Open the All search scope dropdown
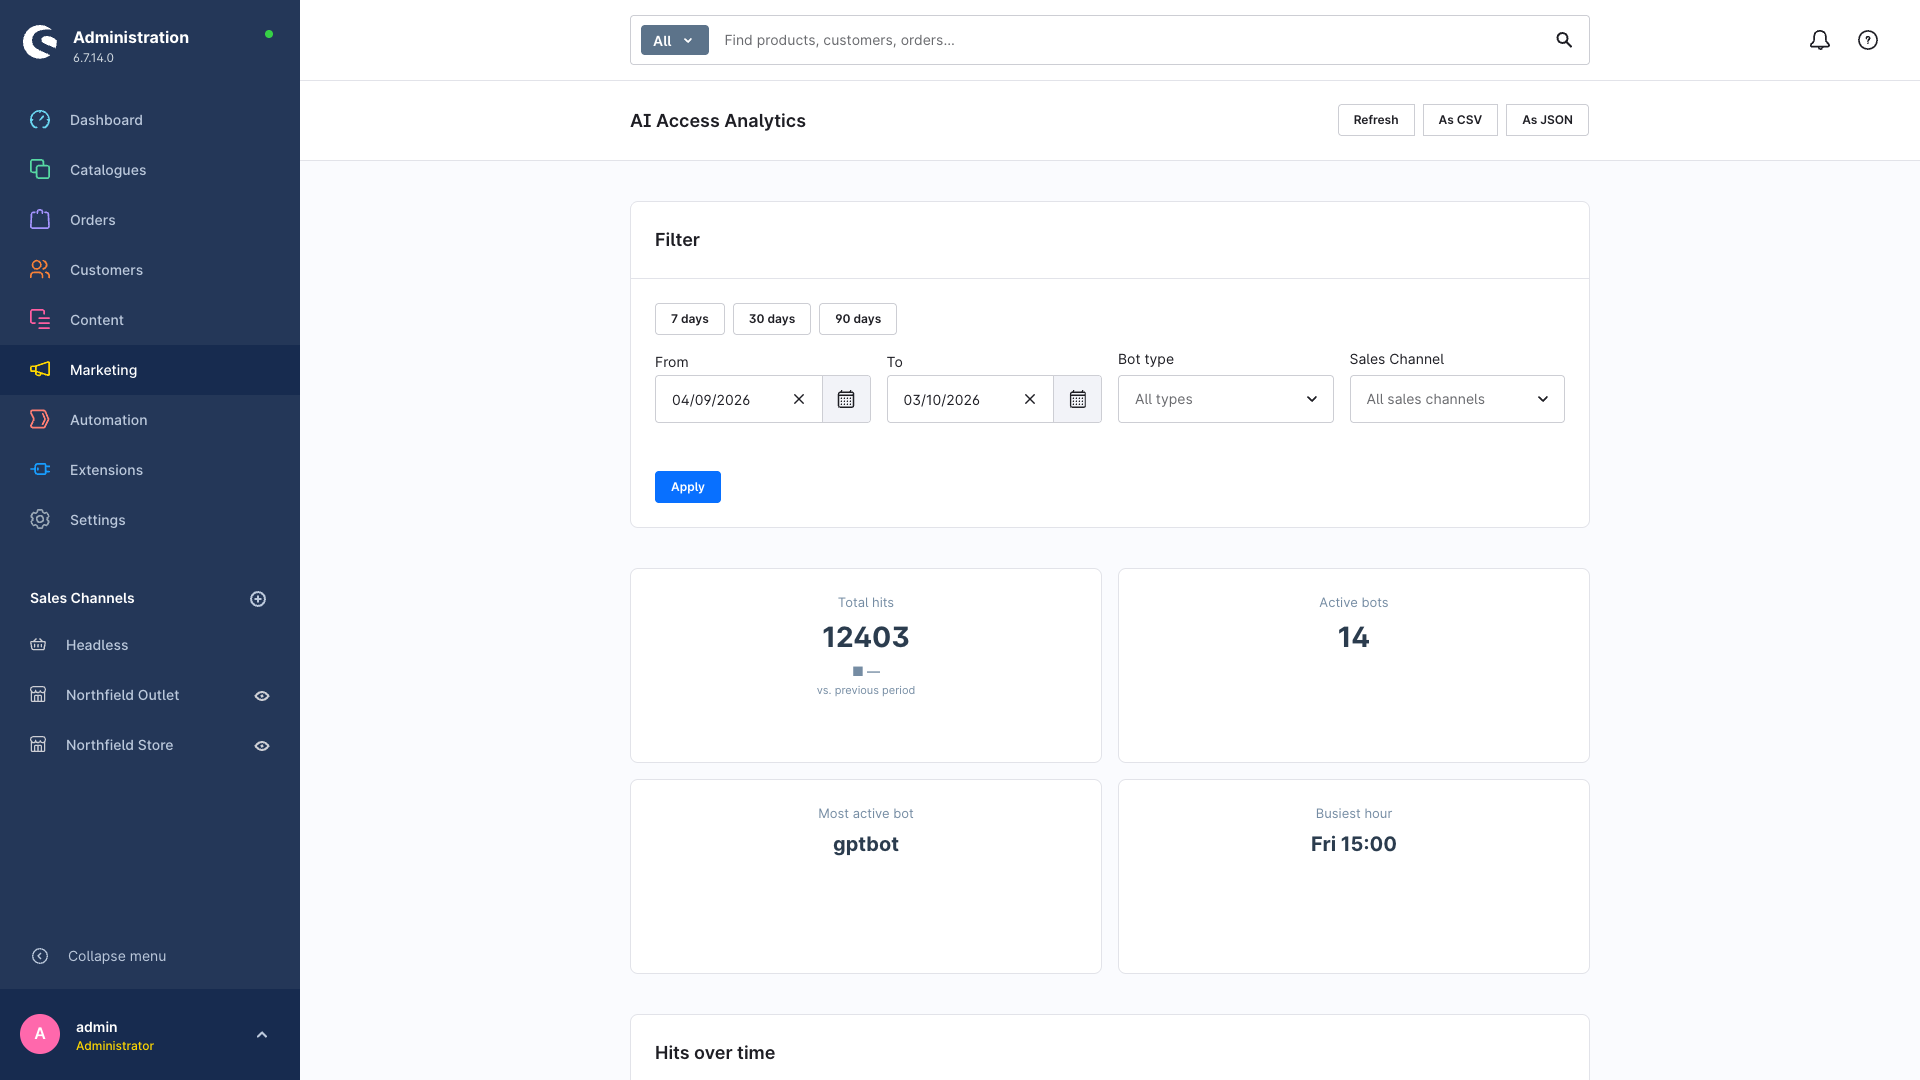Viewport: 1920px width, 1080px height. tap(674, 40)
